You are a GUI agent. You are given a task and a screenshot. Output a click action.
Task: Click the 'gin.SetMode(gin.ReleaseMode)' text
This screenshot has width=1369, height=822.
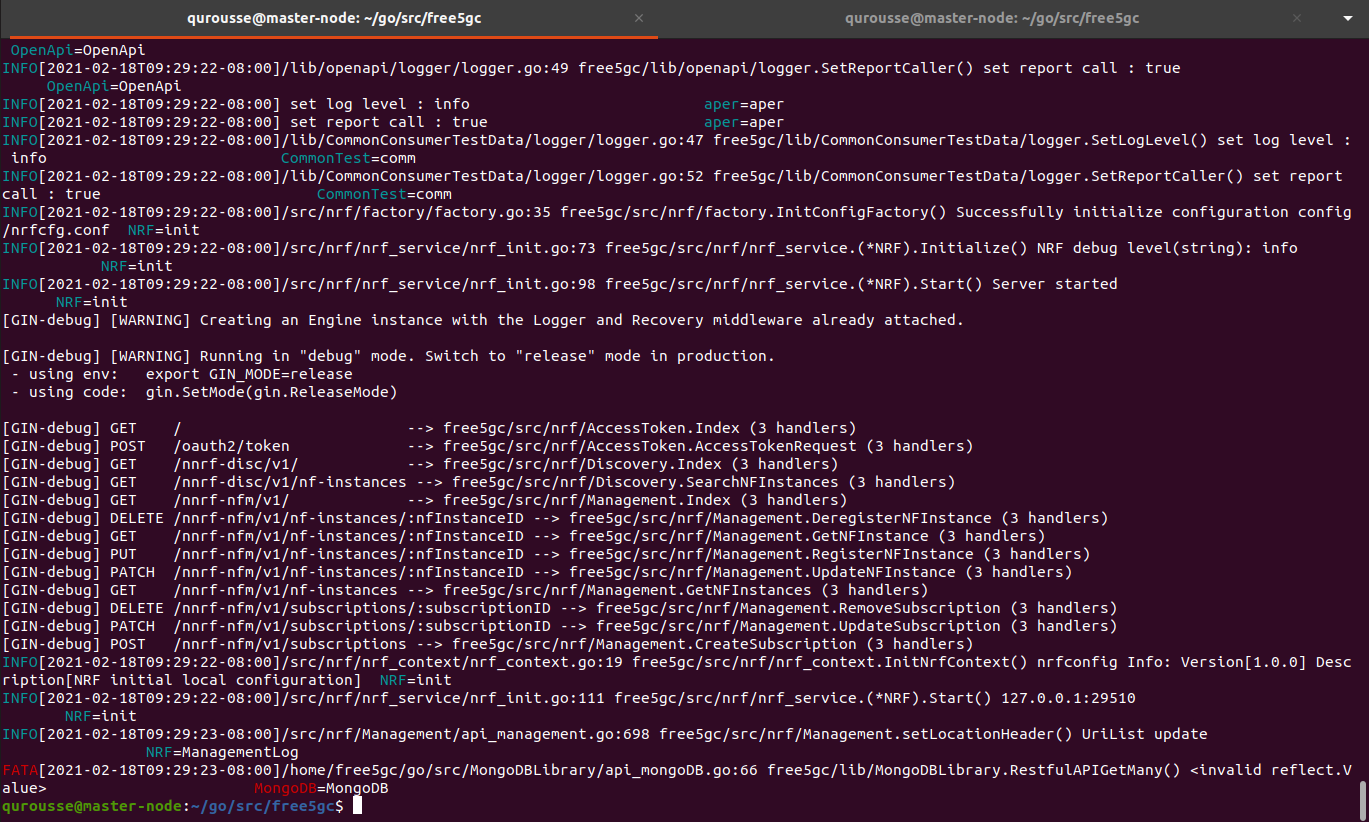272,392
